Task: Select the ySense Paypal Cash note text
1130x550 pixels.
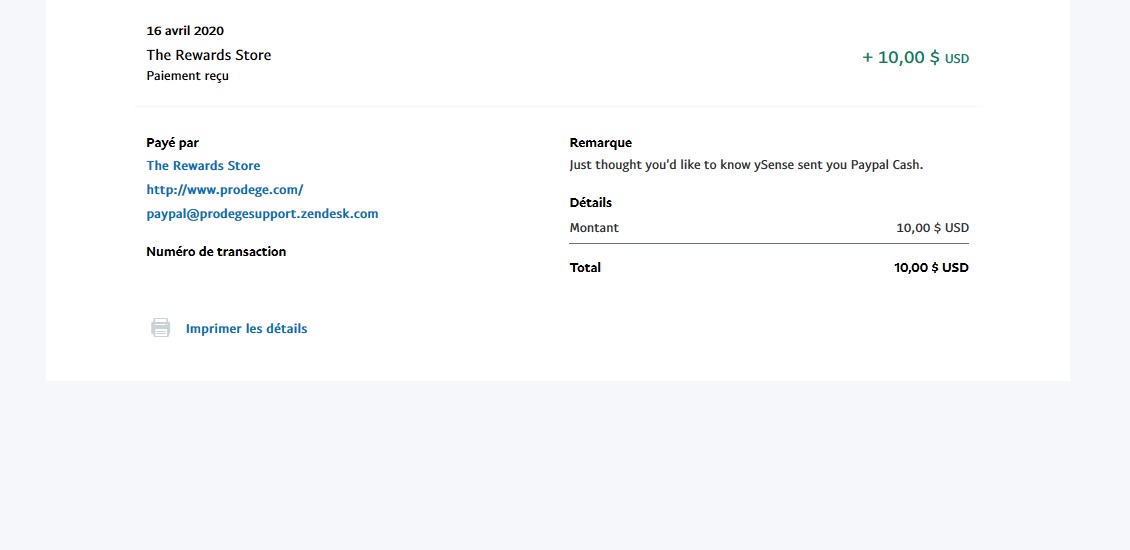Action: 746,165
